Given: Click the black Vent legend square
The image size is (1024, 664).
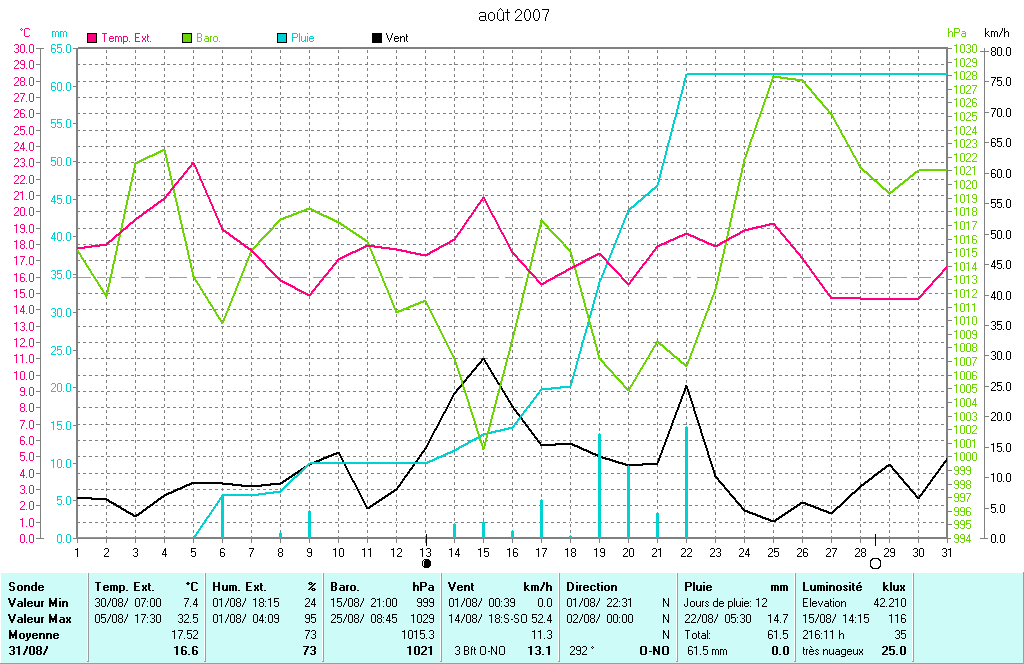Looking at the screenshot, I should click(376, 38).
